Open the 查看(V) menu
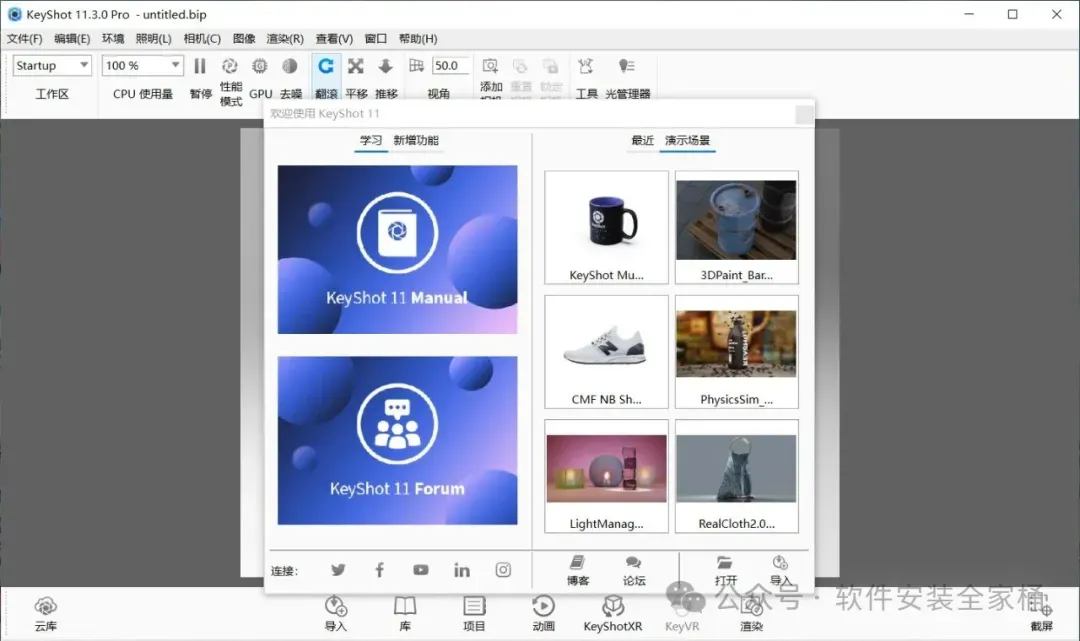The image size is (1080, 641). coord(334,39)
